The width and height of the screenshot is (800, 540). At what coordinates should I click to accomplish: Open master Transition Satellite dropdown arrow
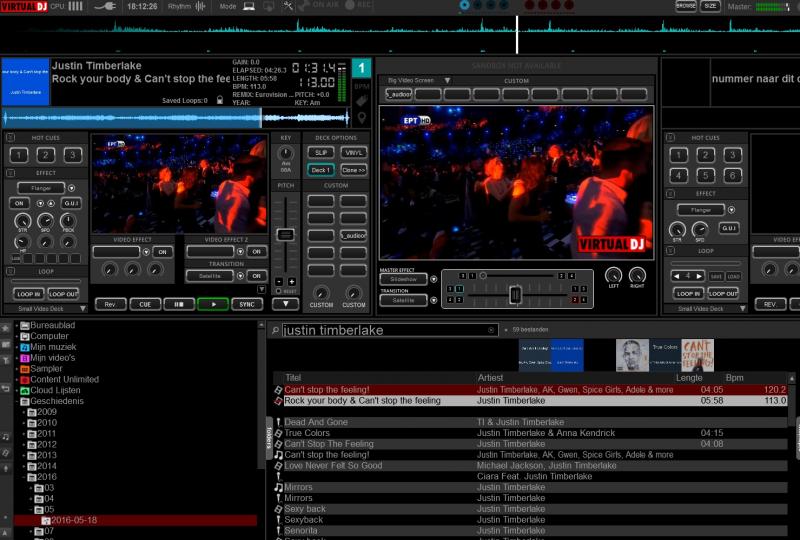434,300
